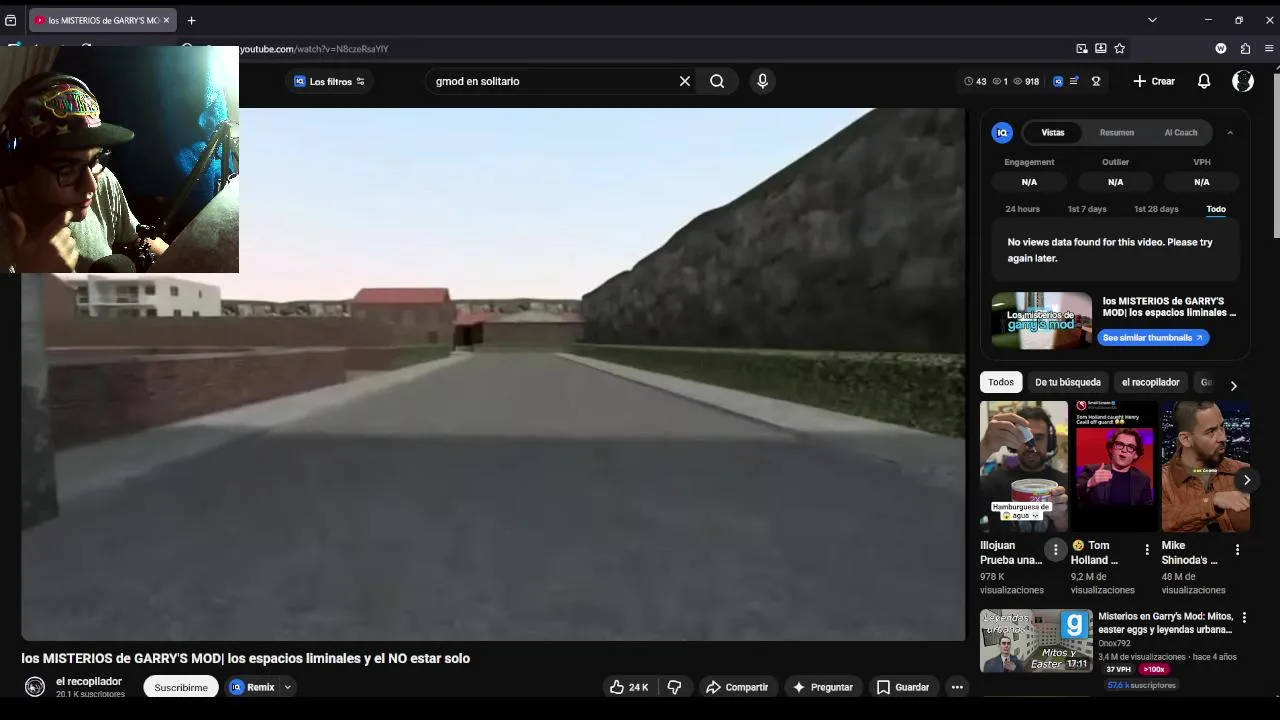Dislike the video

tap(674, 687)
